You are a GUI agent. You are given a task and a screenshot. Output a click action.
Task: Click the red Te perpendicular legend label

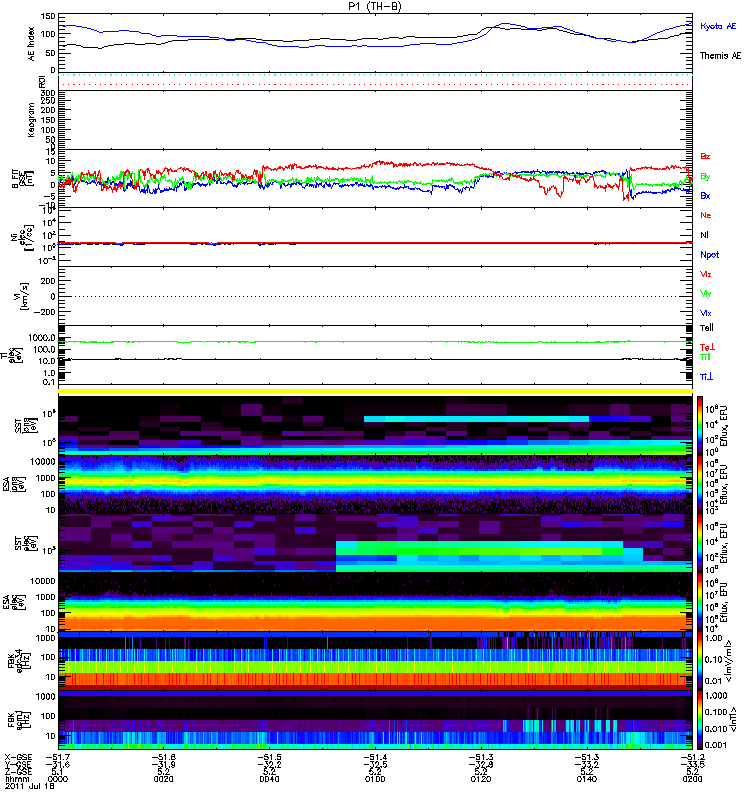click(x=707, y=347)
